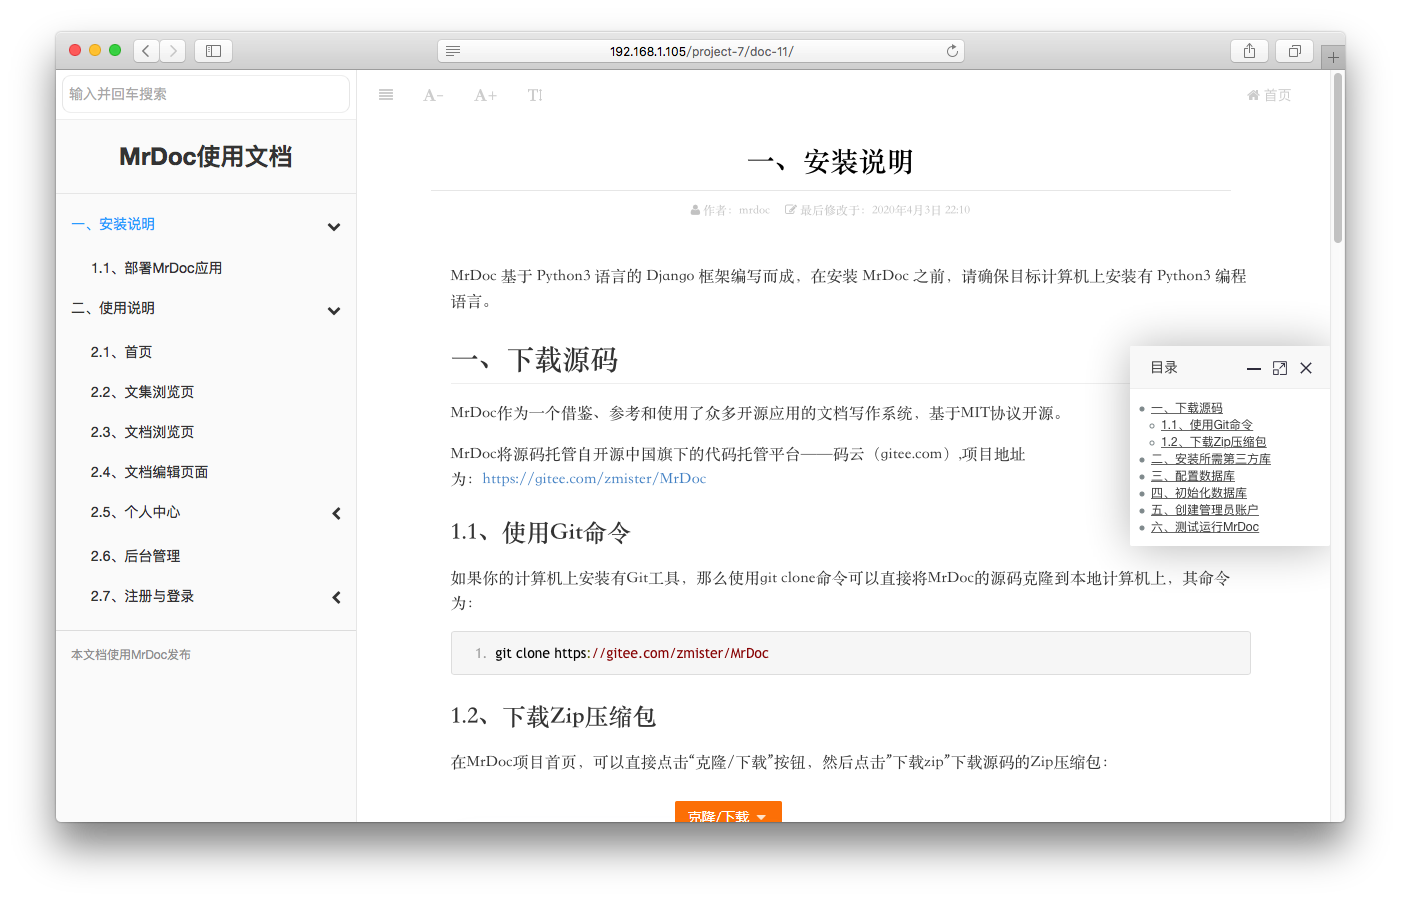Open 2.1、首页 document
Viewport: 1401px width, 902px height.
[x=121, y=352]
